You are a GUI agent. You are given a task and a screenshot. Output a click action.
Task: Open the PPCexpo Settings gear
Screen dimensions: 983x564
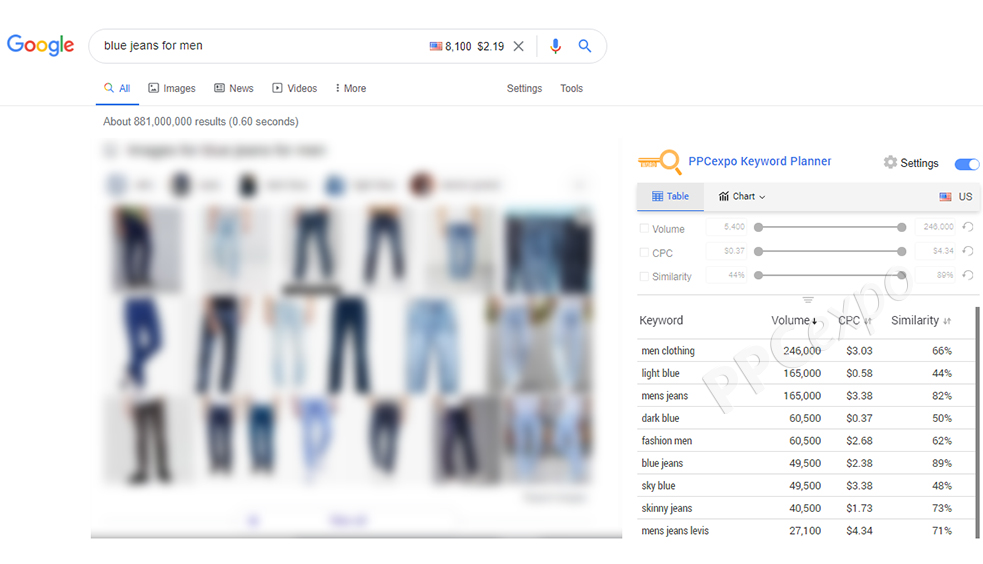point(890,162)
